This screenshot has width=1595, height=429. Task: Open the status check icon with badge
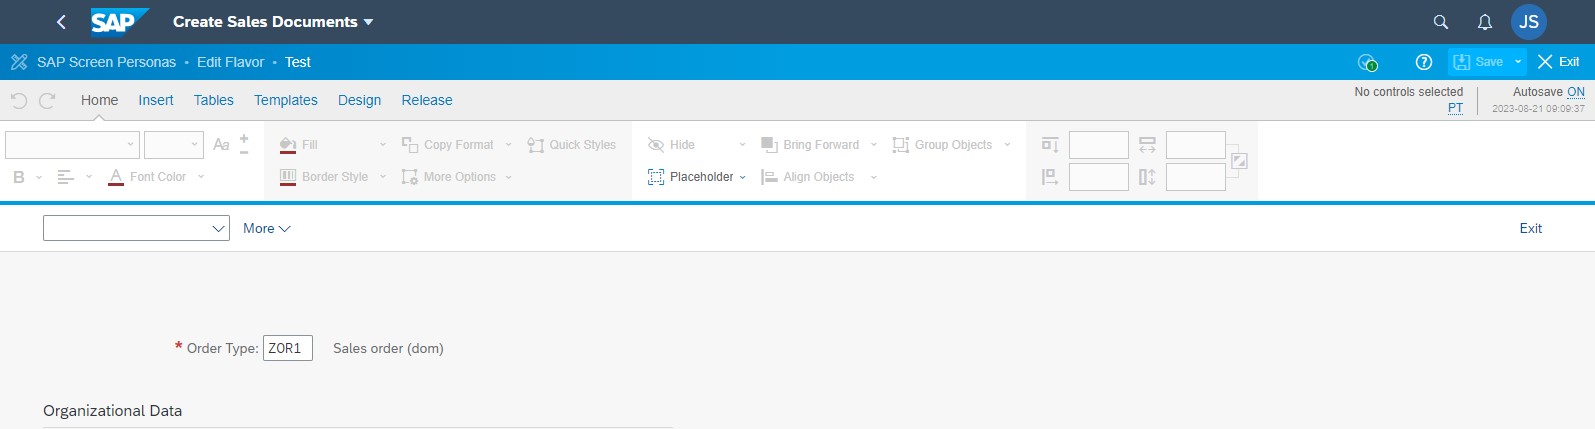click(x=1367, y=62)
